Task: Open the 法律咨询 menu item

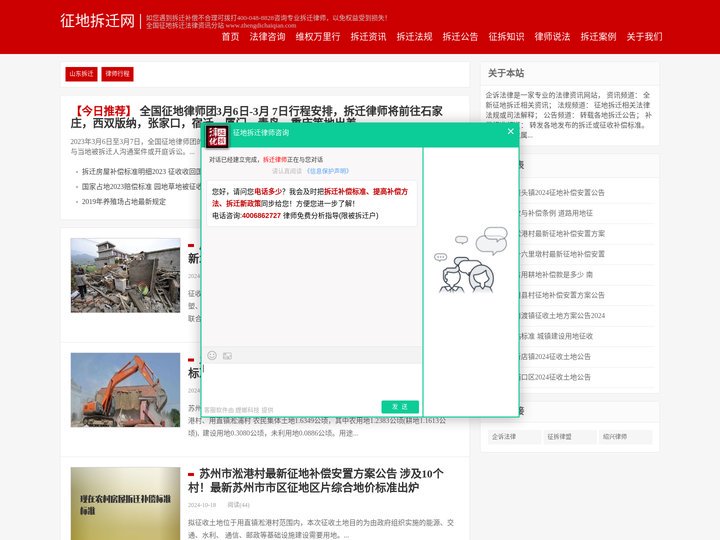Action: [x=267, y=37]
